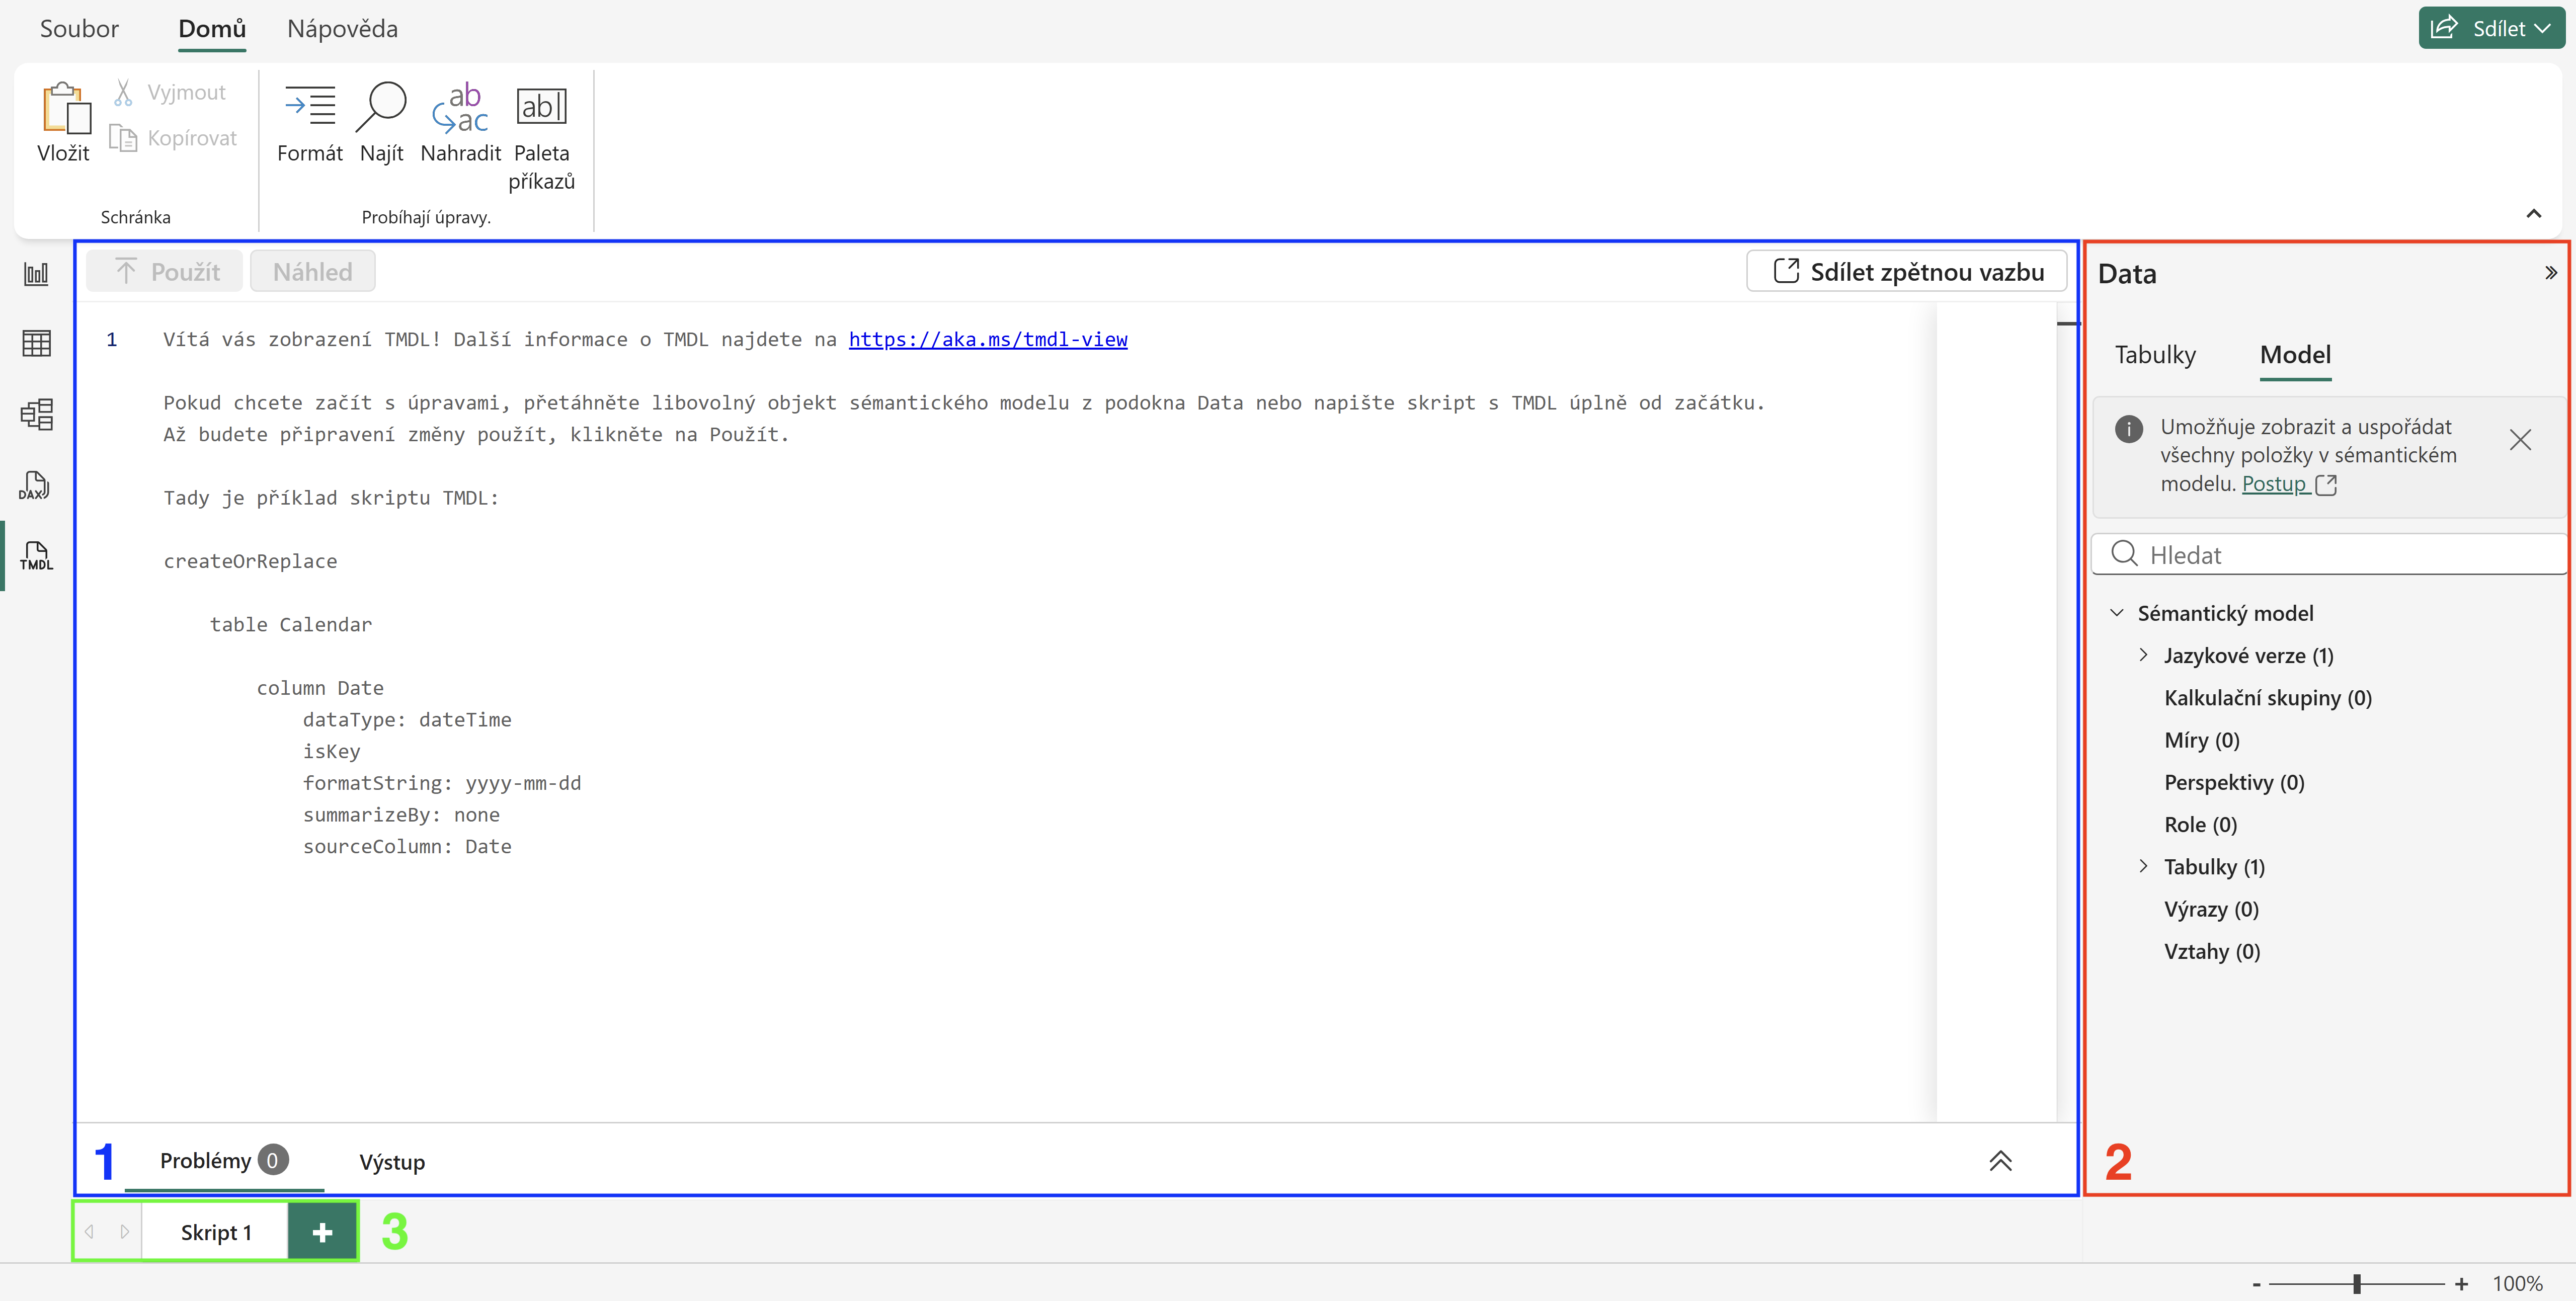The width and height of the screenshot is (2576, 1301).
Task: Zoom out with minus icon
Action: tap(2256, 1284)
